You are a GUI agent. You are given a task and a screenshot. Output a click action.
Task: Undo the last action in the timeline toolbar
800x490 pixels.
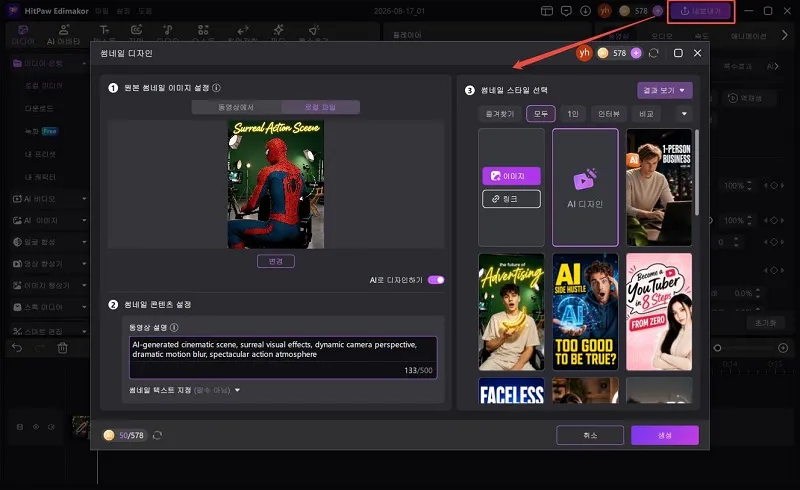(x=17, y=348)
